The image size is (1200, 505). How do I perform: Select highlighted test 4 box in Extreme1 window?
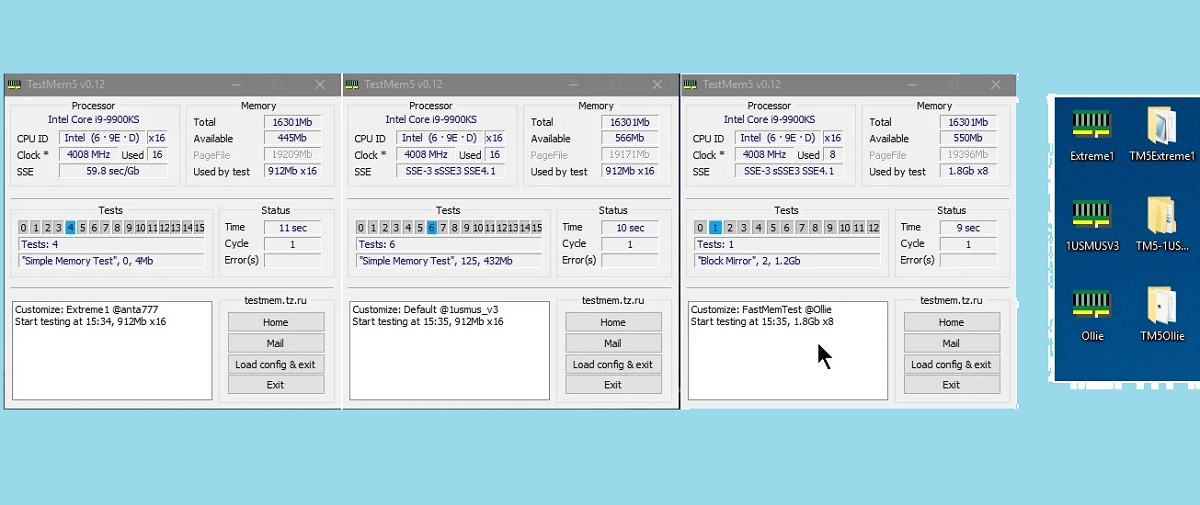click(70, 228)
